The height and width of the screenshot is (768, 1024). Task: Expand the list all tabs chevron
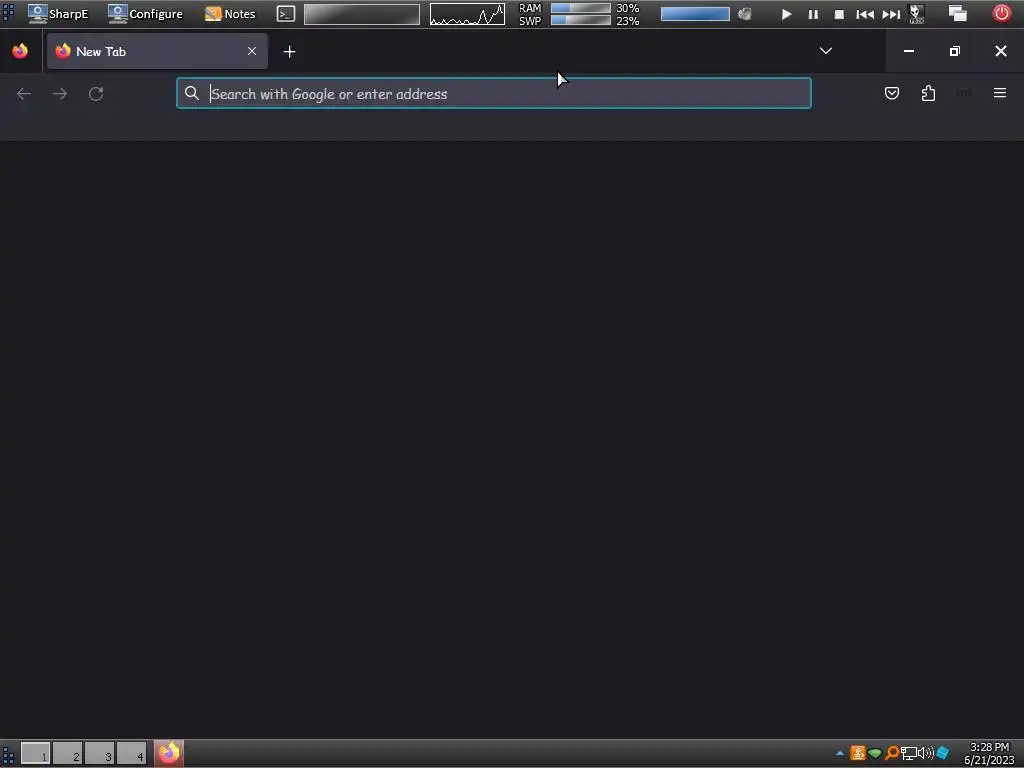(825, 51)
